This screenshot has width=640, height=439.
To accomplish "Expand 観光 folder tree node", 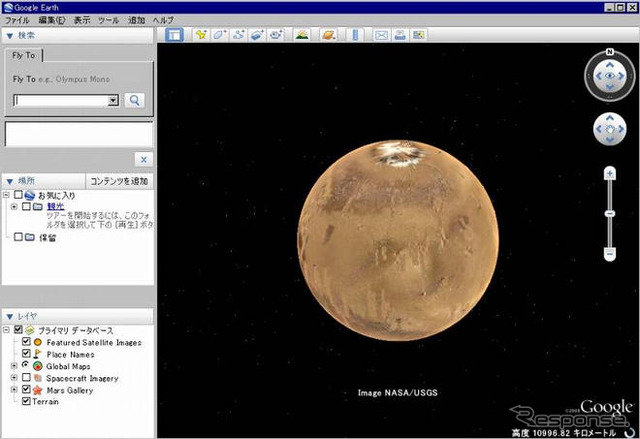I will [x=14, y=206].
